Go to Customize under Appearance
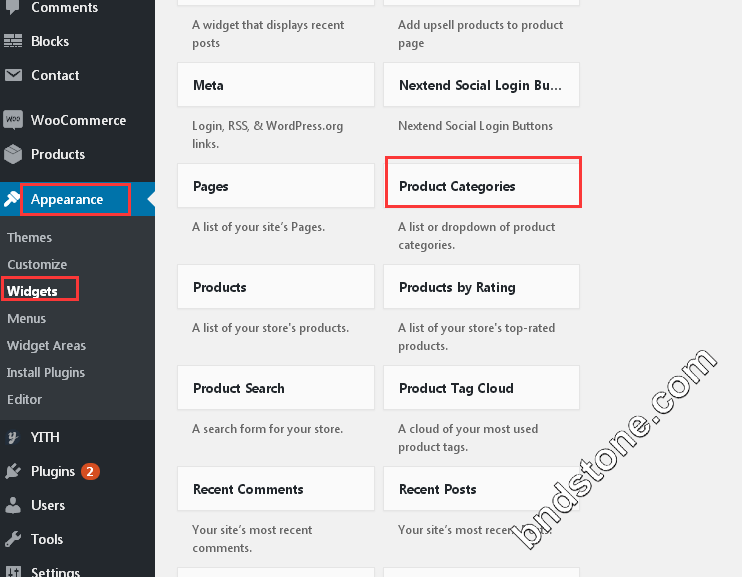The width and height of the screenshot is (742, 577). point(37,264)
